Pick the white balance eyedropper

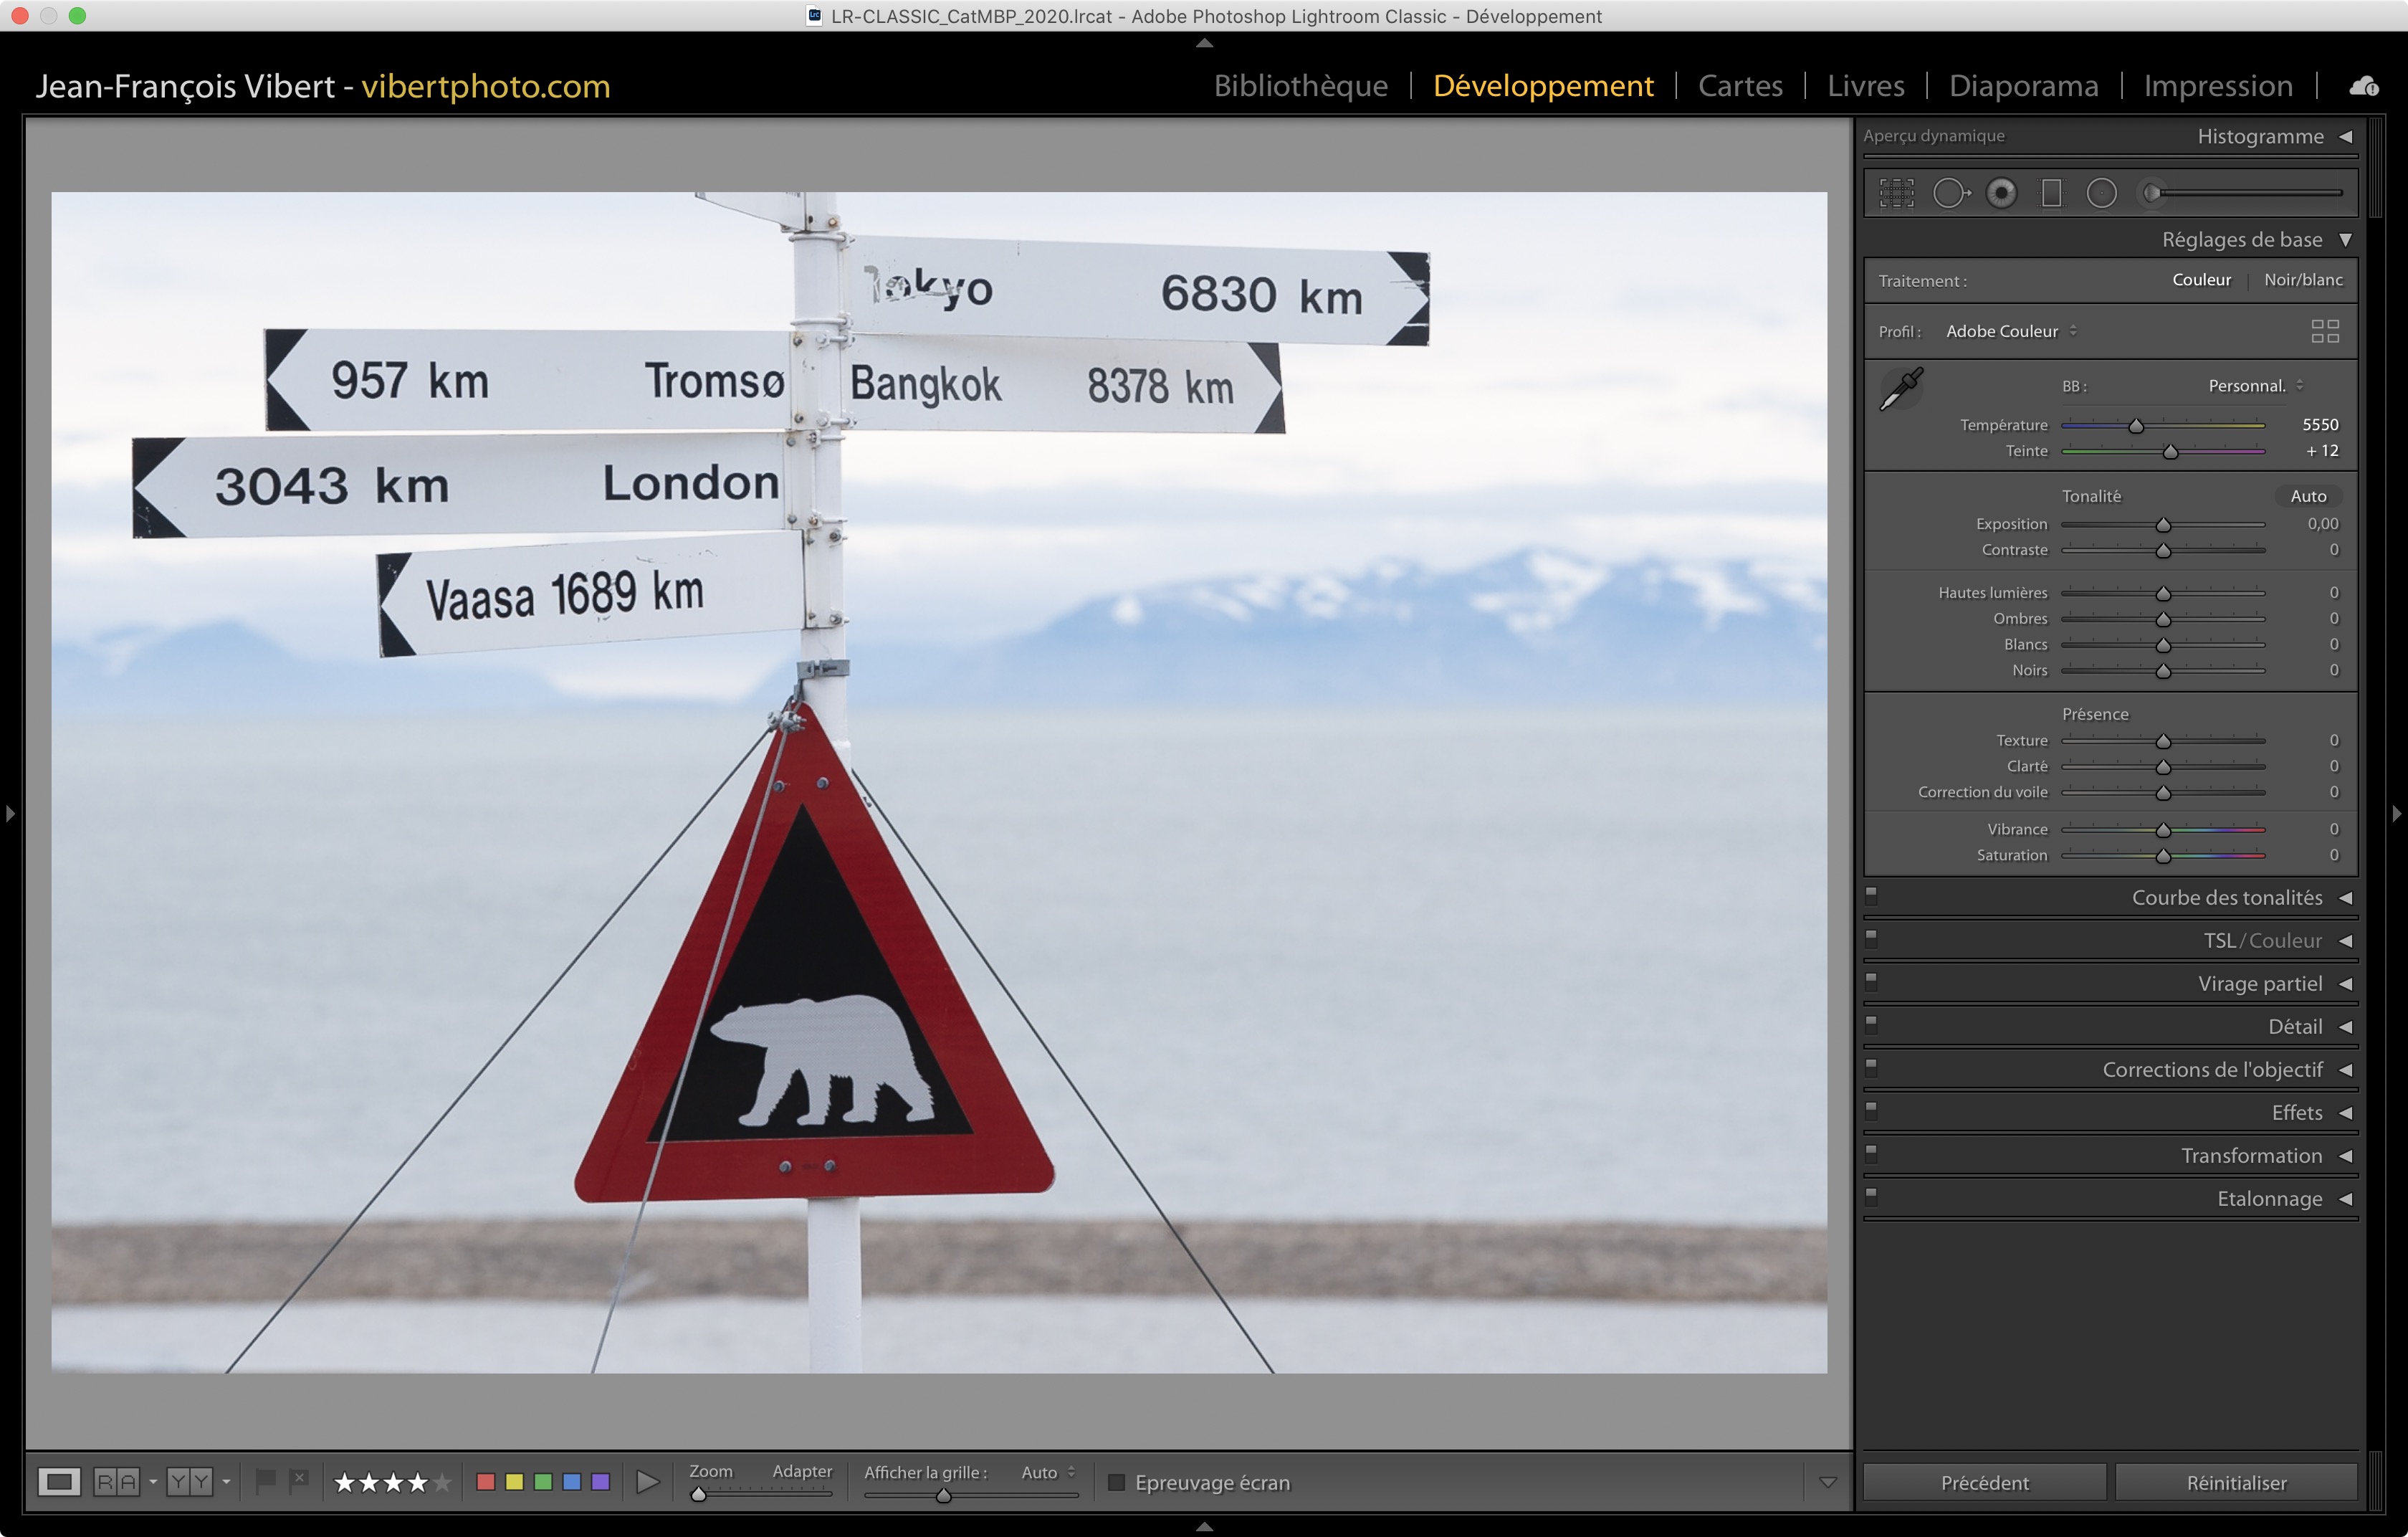click(x=1901, y=389)
